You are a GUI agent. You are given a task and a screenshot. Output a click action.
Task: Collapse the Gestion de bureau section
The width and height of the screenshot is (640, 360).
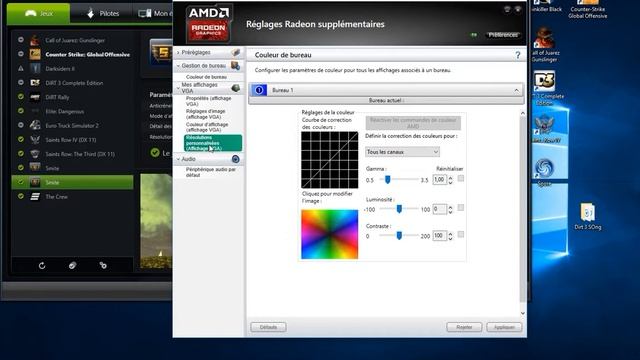point(178,66)
